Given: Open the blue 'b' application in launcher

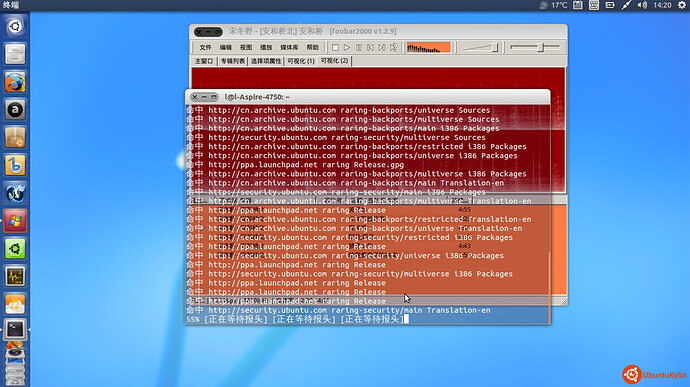Looking at the screenshot, I should tap(15, 165).
